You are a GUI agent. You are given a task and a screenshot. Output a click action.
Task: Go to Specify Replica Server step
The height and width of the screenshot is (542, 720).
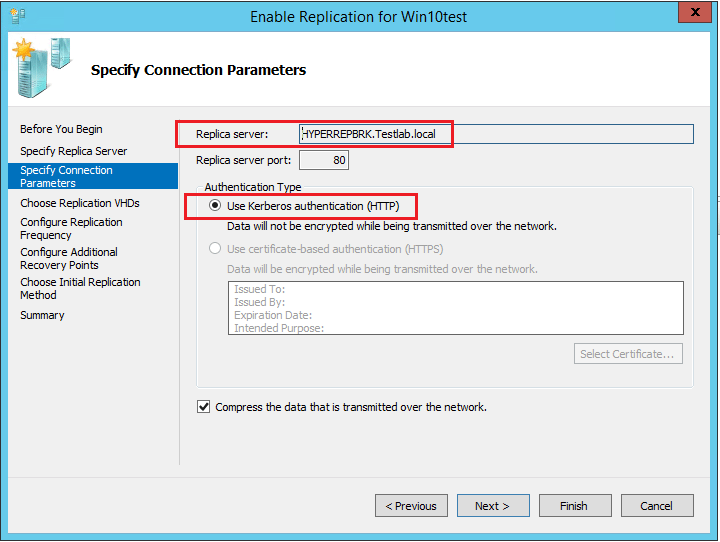(73, 151)
